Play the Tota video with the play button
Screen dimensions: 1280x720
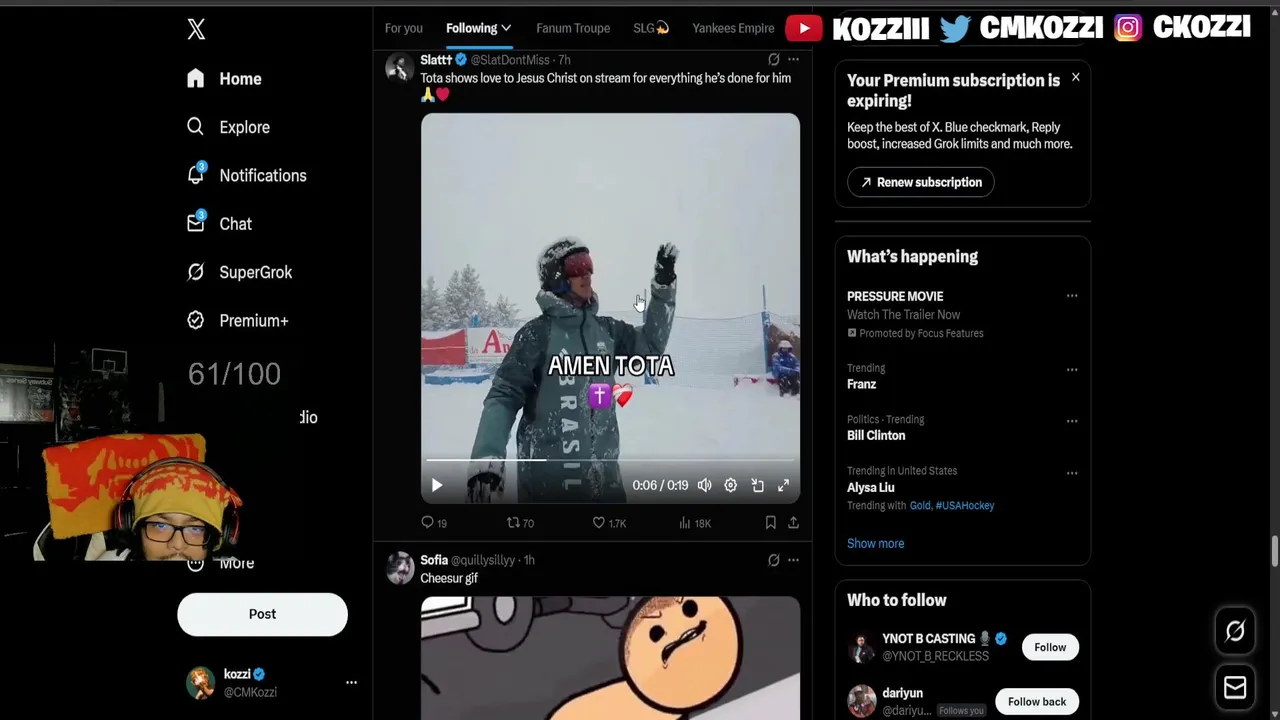(x=437, y=485)
